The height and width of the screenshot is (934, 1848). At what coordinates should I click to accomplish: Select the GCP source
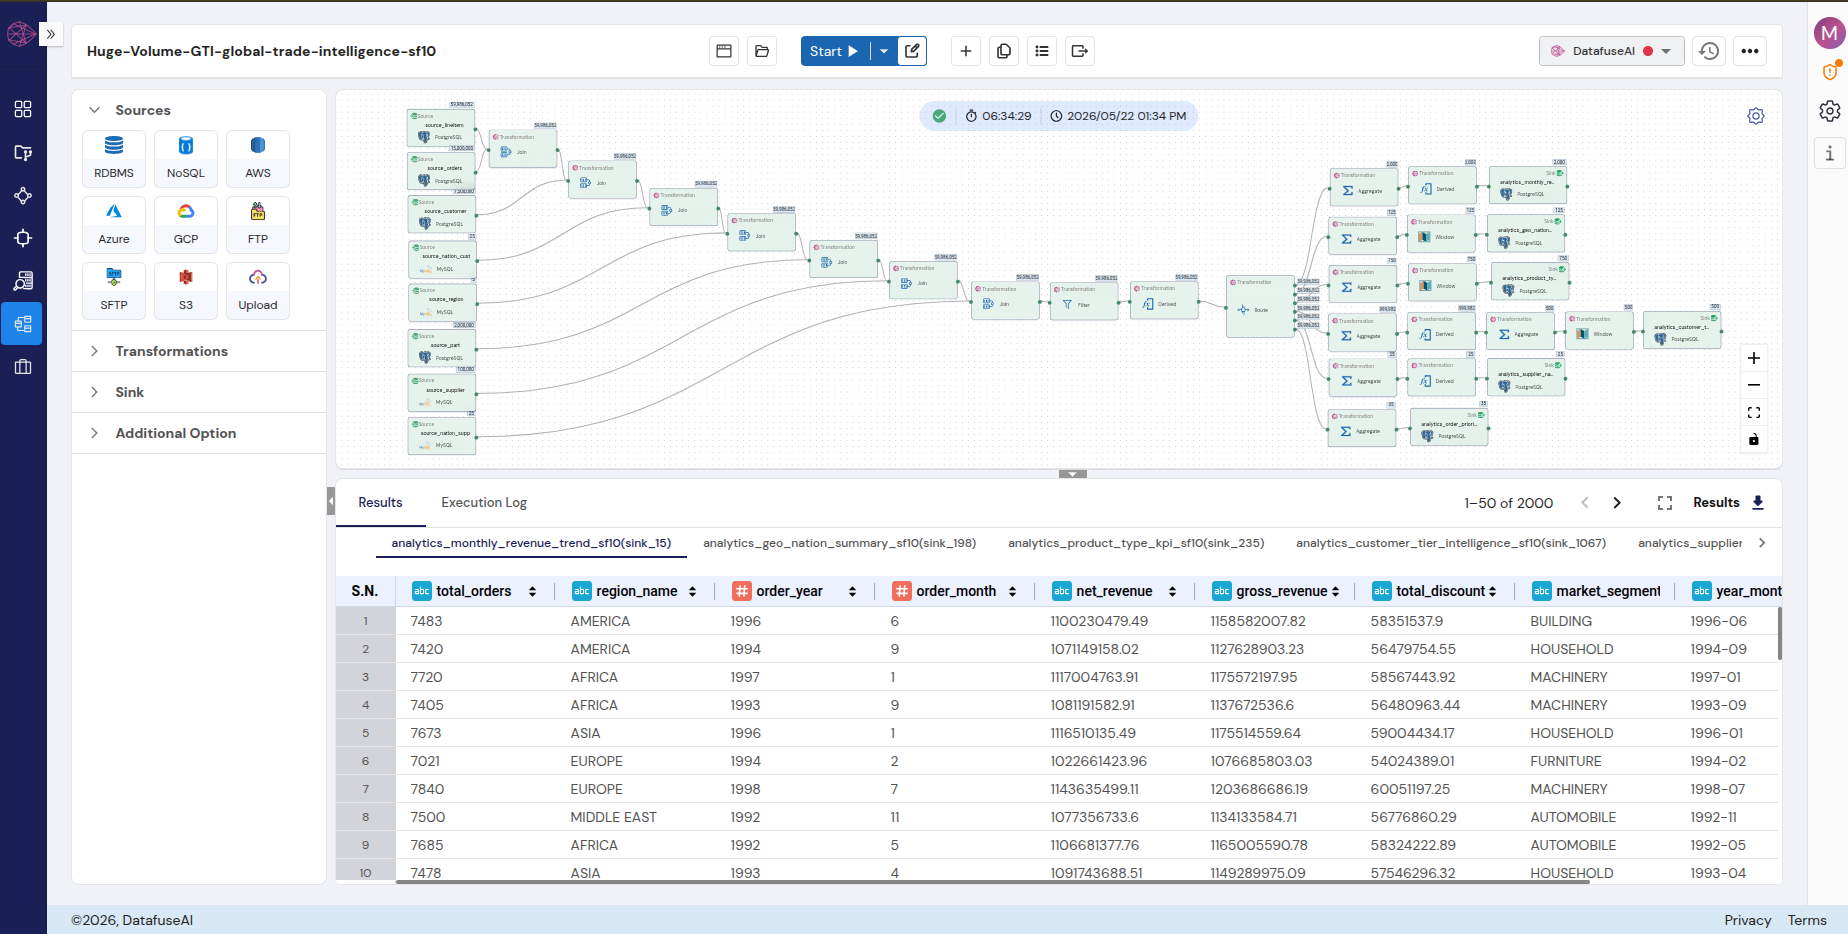pos(186,224)
